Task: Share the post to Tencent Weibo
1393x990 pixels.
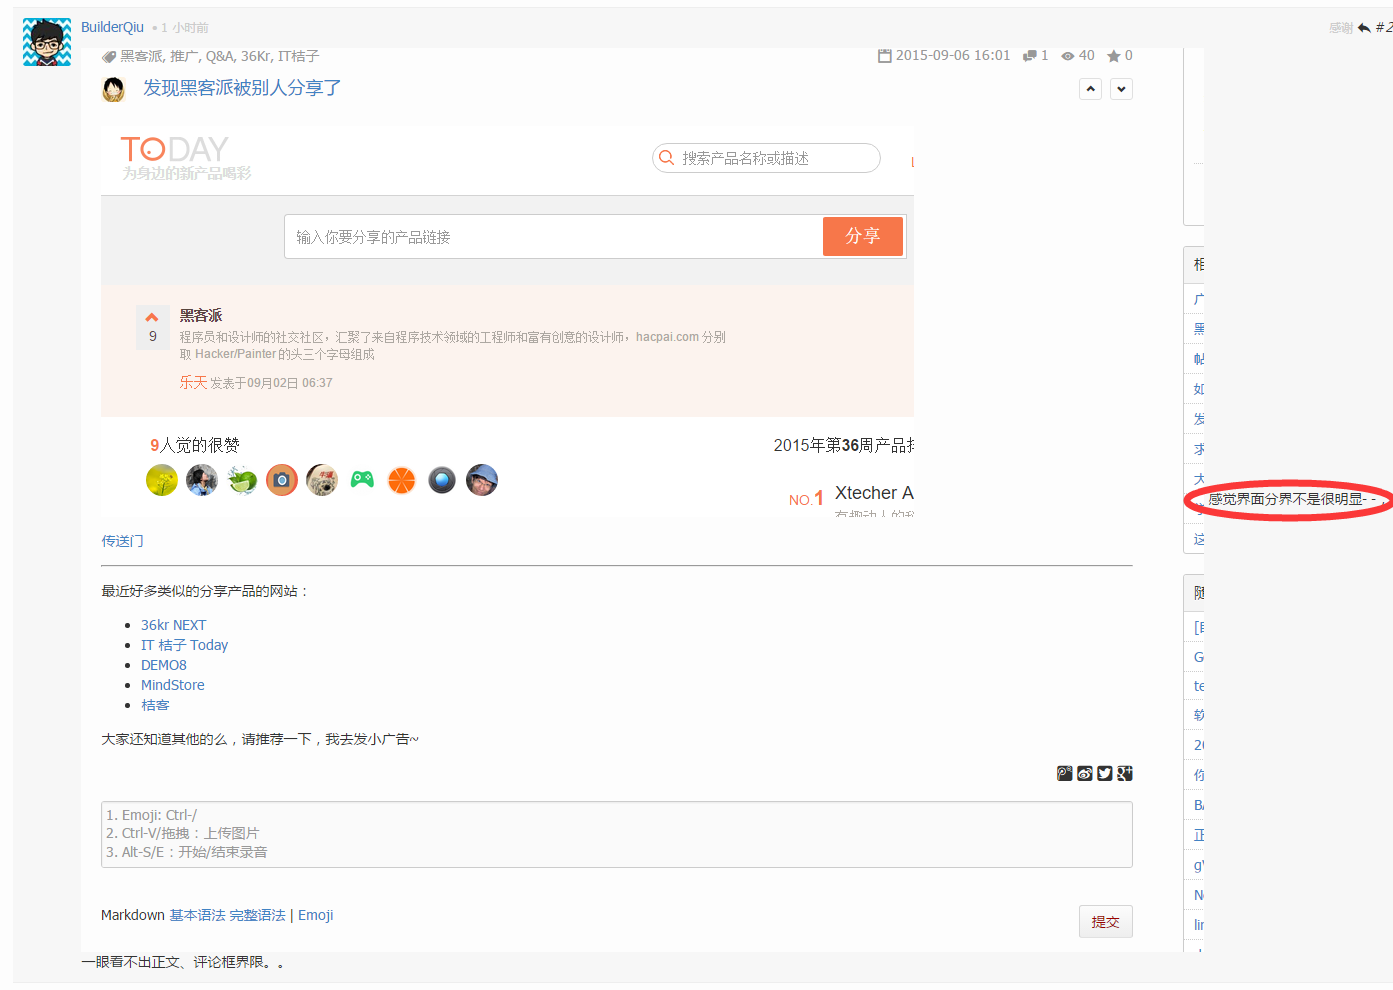Action: [x=1065, y=773]
